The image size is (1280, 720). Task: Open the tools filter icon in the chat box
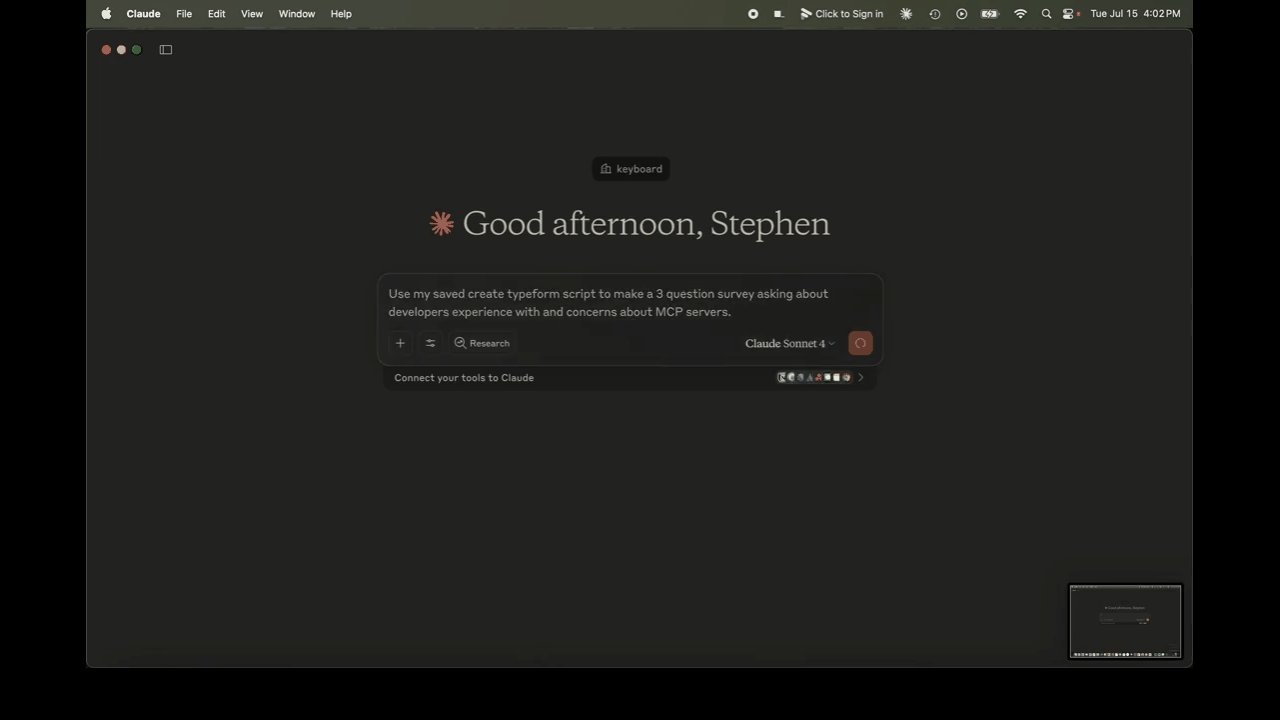[430, 343]
